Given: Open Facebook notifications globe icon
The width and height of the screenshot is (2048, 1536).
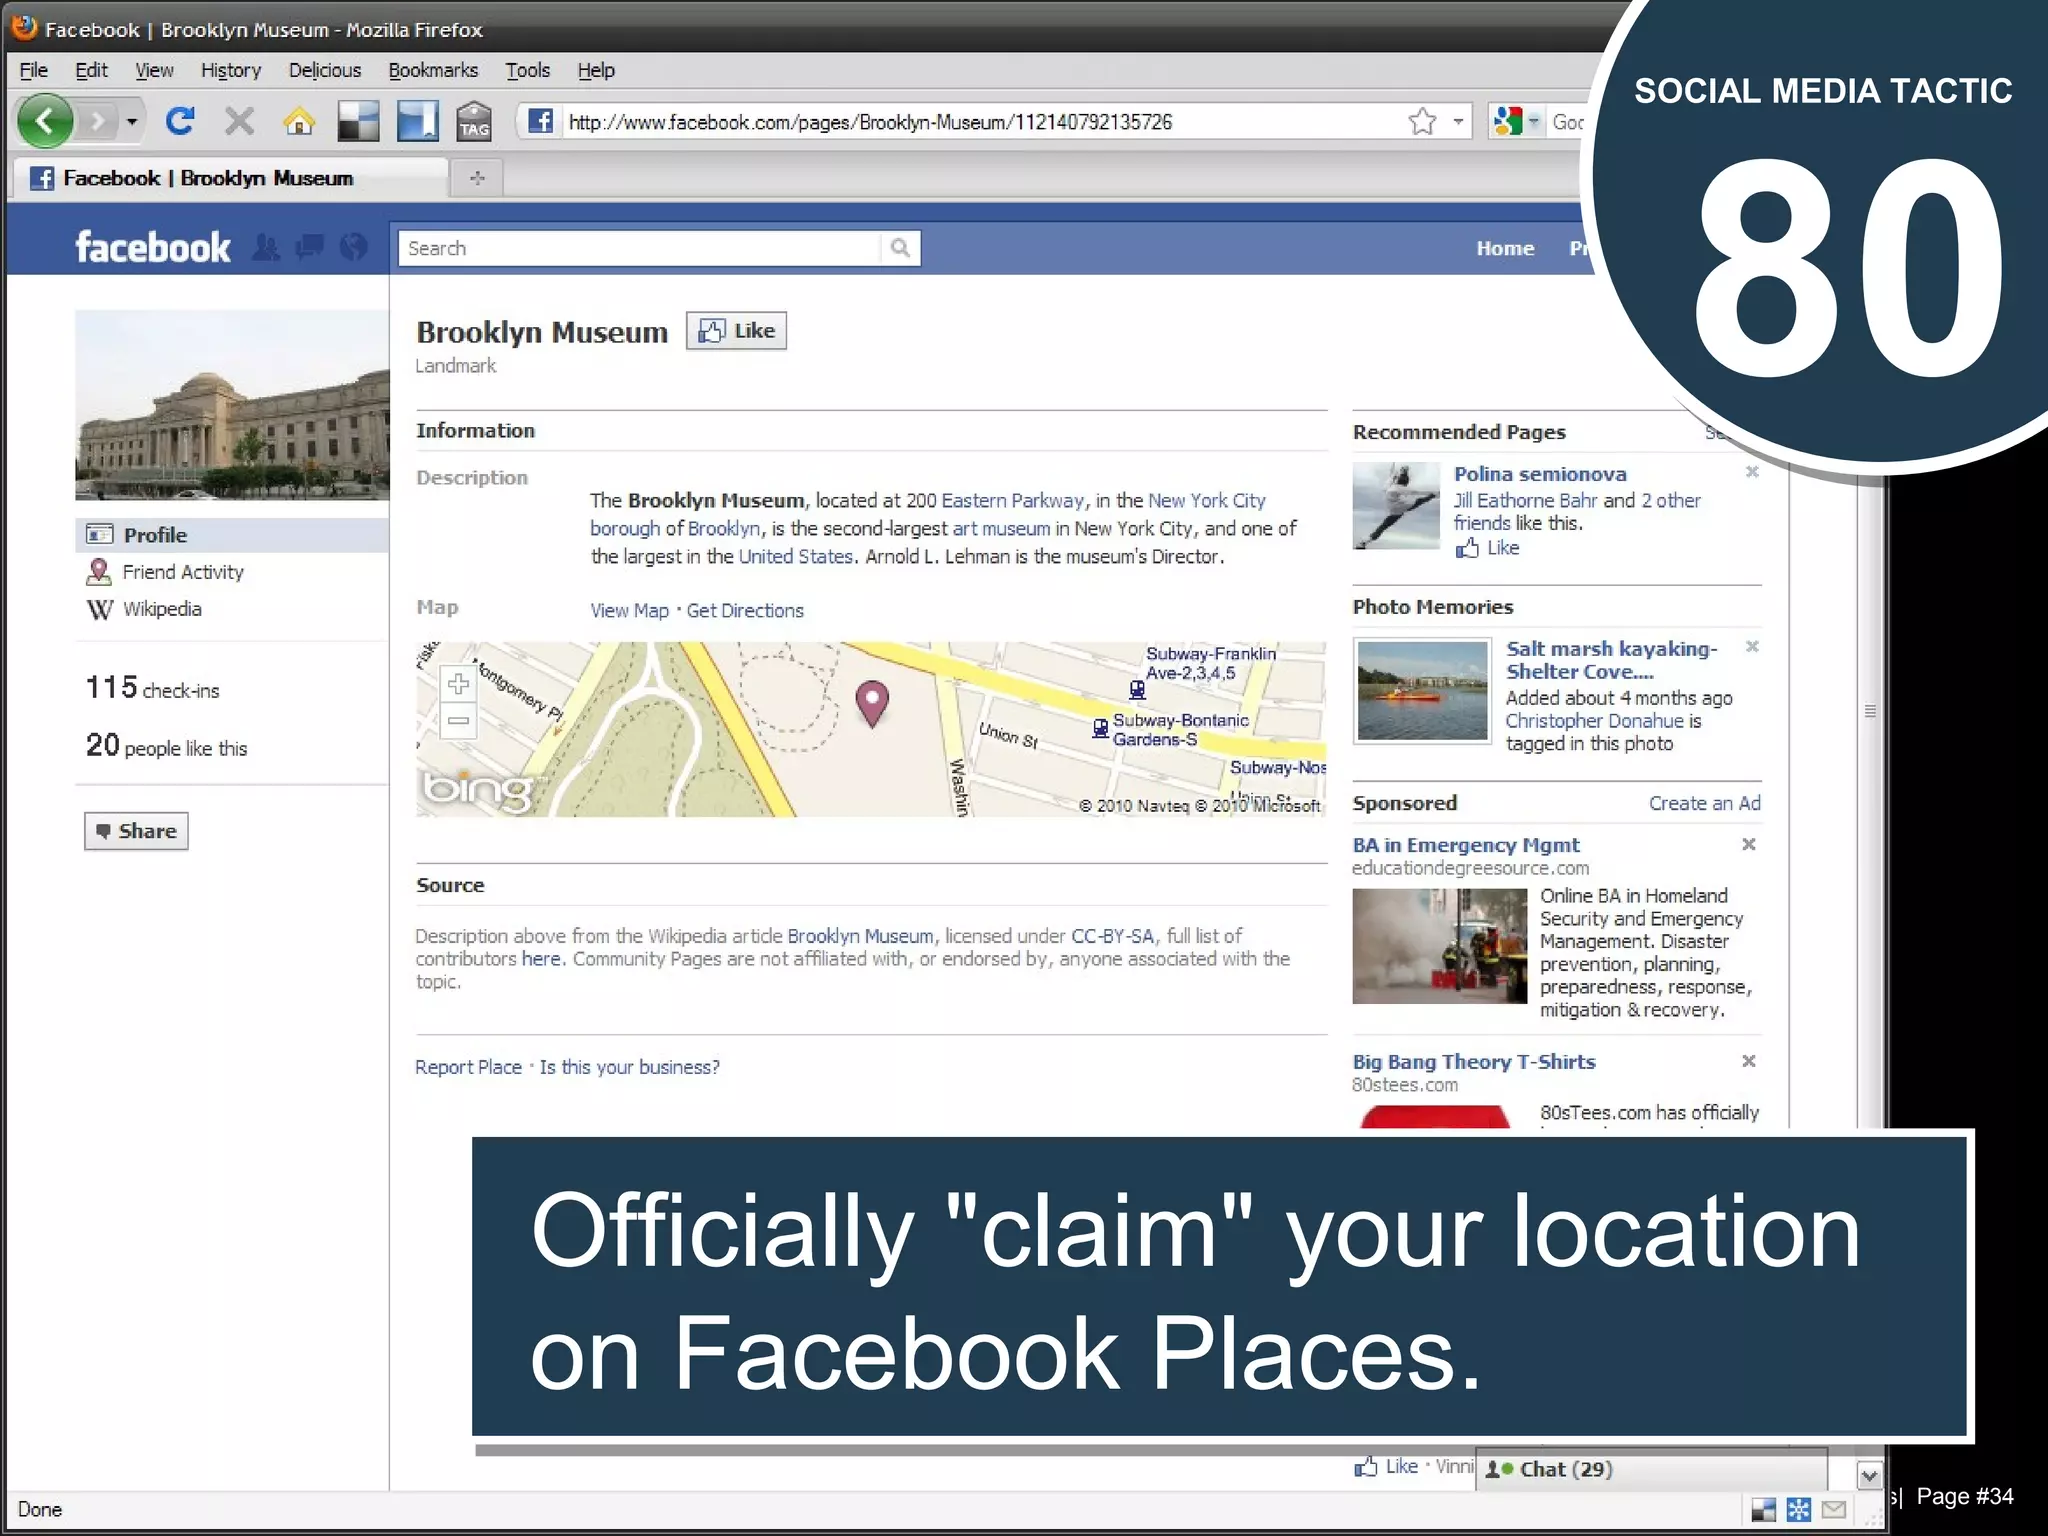Looking at the screenshot, I should [x=353, y=247].
